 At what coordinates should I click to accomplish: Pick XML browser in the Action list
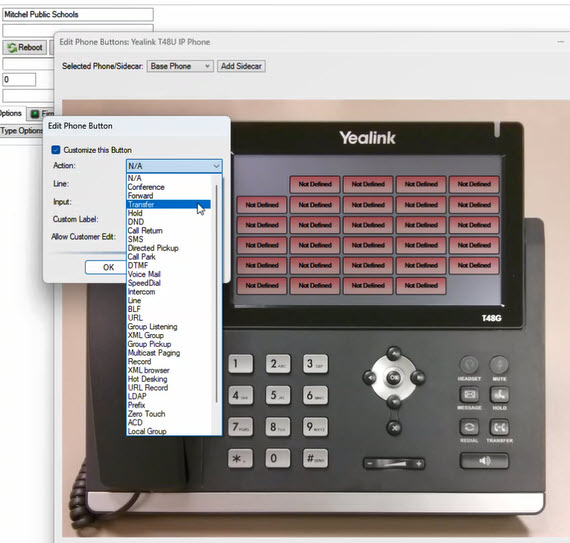169,370
